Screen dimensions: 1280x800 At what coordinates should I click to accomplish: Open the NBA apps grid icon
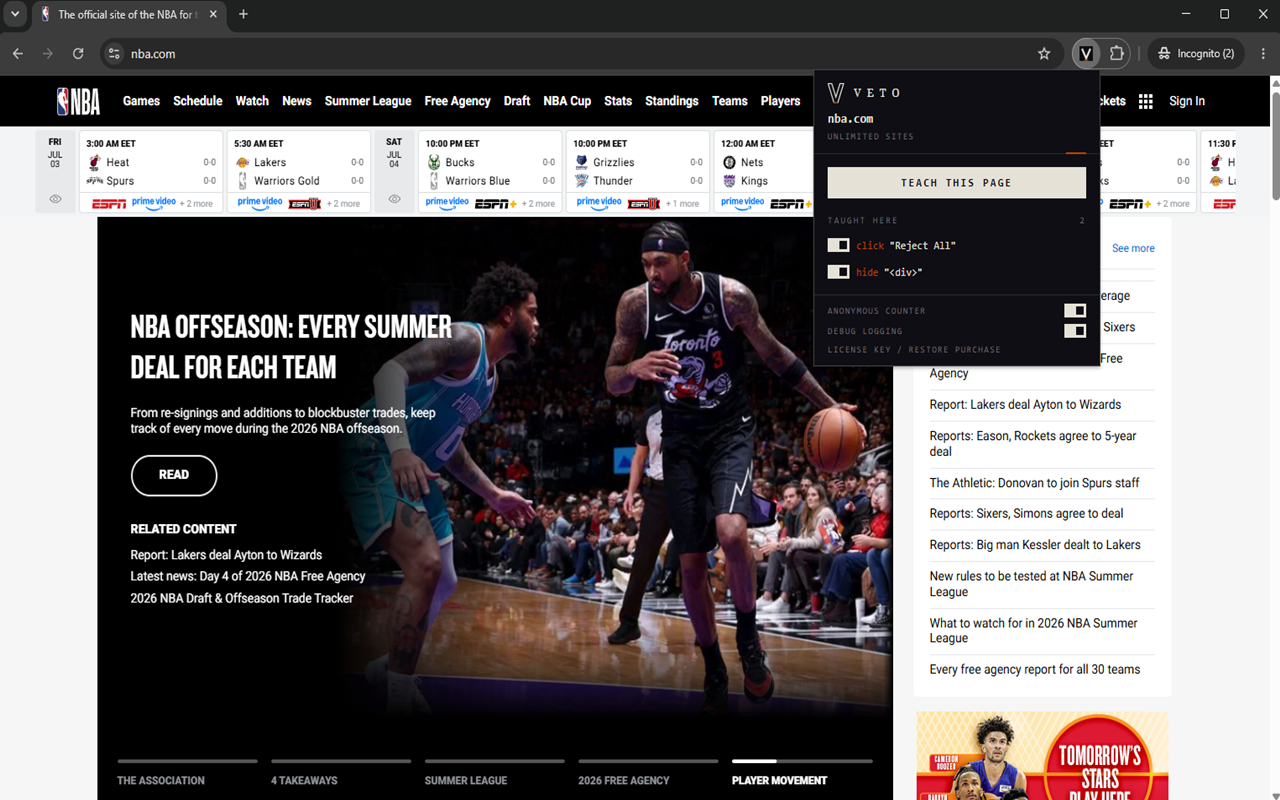tap(1146, 101)
